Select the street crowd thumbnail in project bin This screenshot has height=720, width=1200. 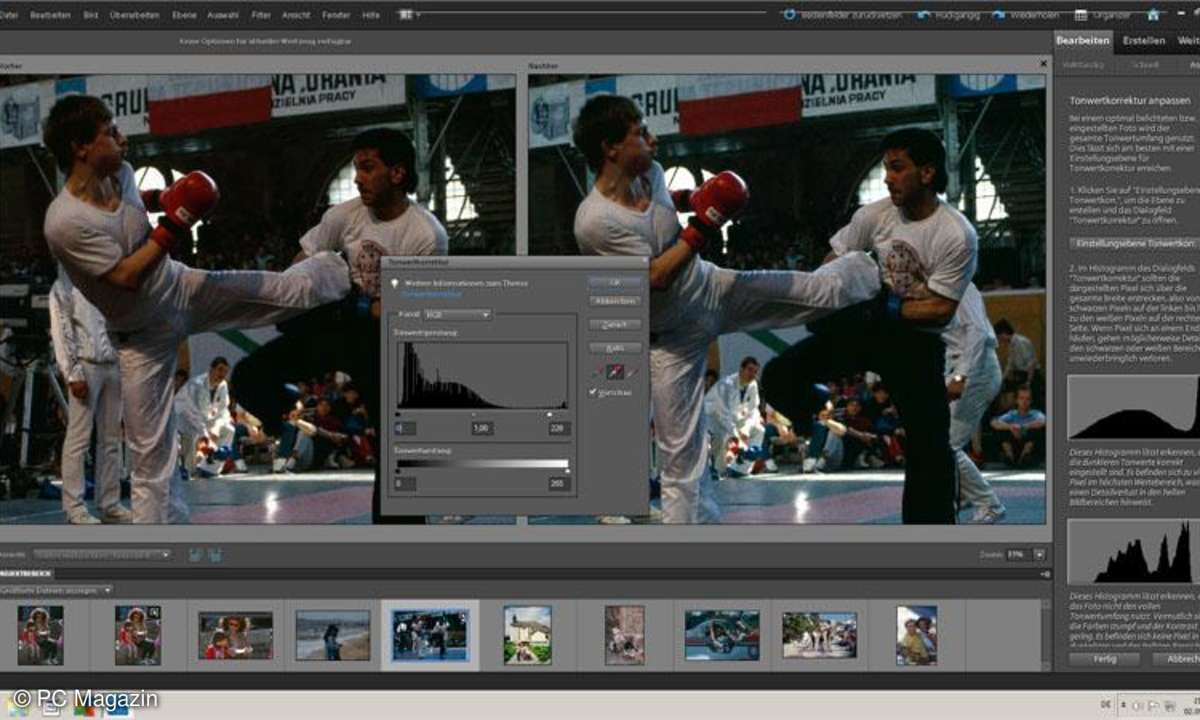pyautogui.click(x=819, y=635)
